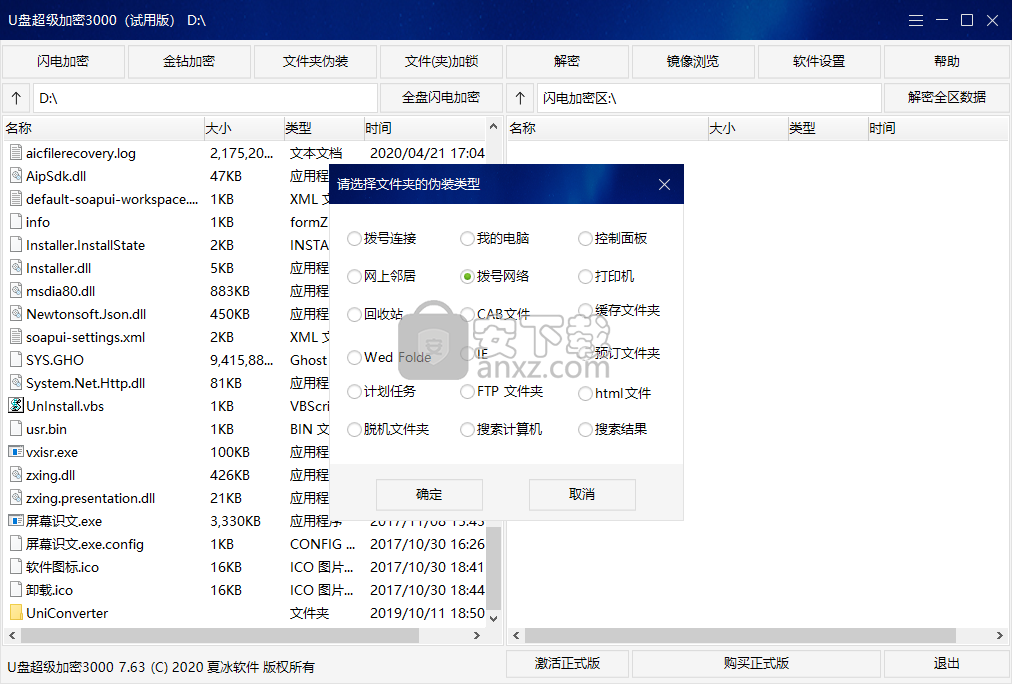Click the 软件图标.ico file icon
The width and height of the screenshot is (1012, 684).
tap(14, 566)
